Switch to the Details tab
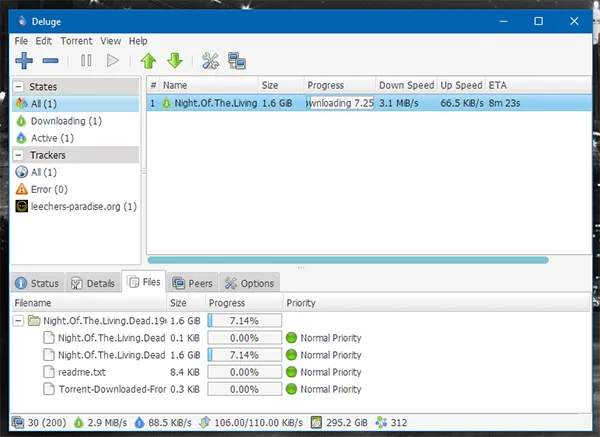600x437 pixels. coord(93,284)
